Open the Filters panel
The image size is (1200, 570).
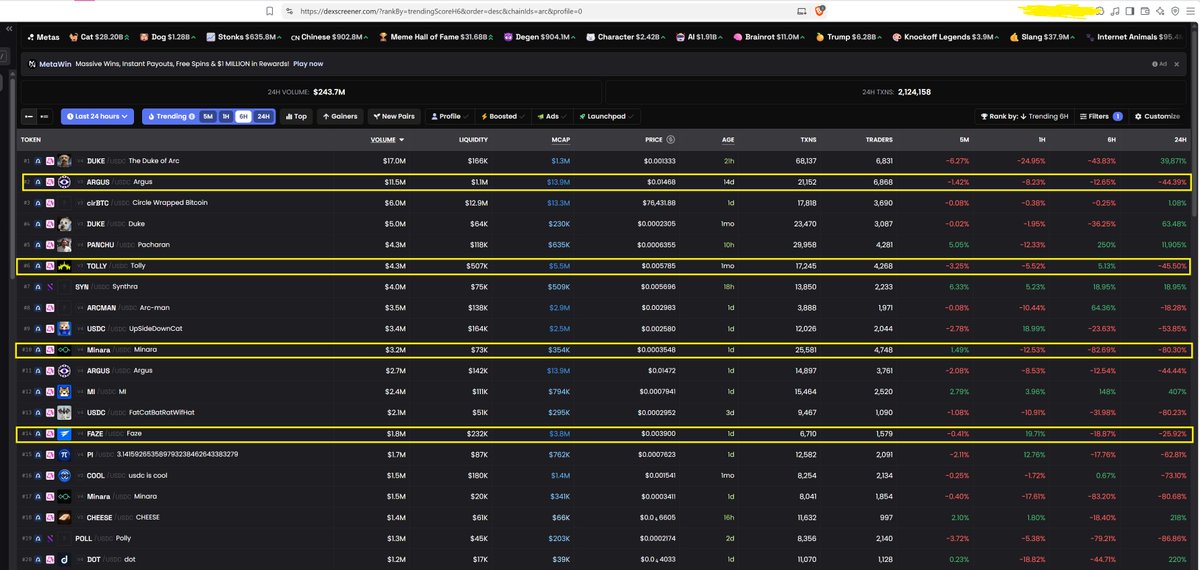pos(1101,116)
